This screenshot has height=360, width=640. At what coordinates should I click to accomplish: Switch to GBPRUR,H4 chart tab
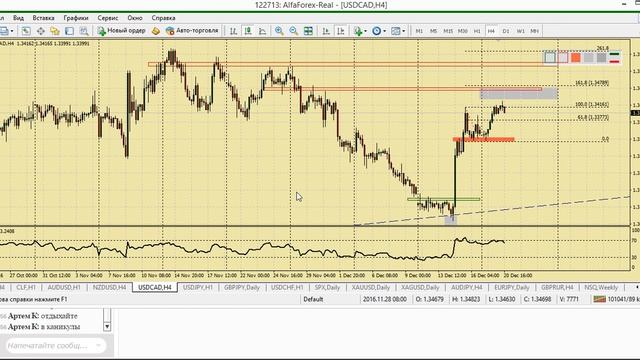[x=557, y=287]
